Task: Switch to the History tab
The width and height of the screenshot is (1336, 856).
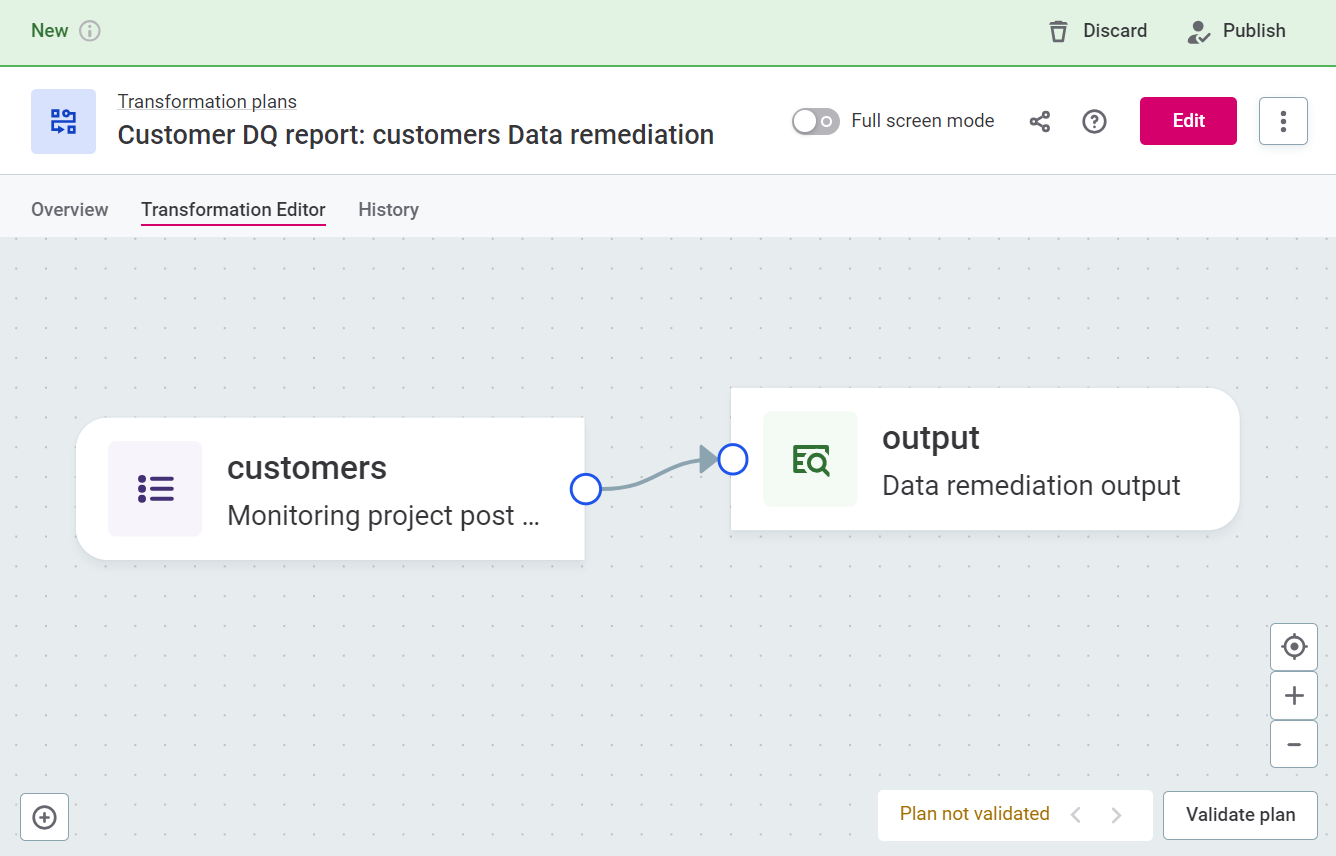Action: tap(388, 209)
